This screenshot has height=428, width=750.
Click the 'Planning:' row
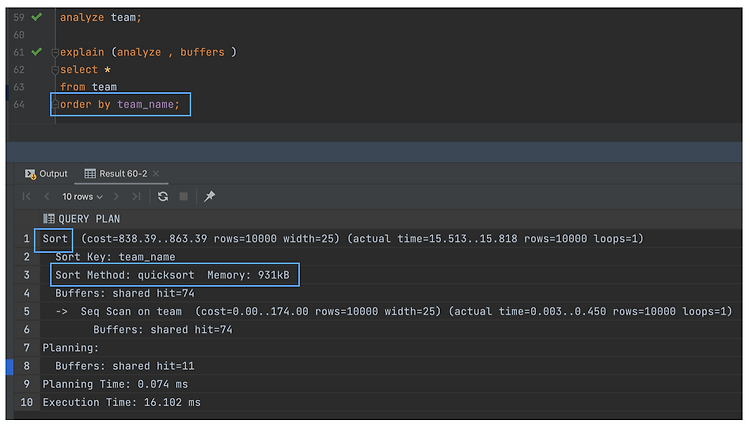[x=70, y=348]
